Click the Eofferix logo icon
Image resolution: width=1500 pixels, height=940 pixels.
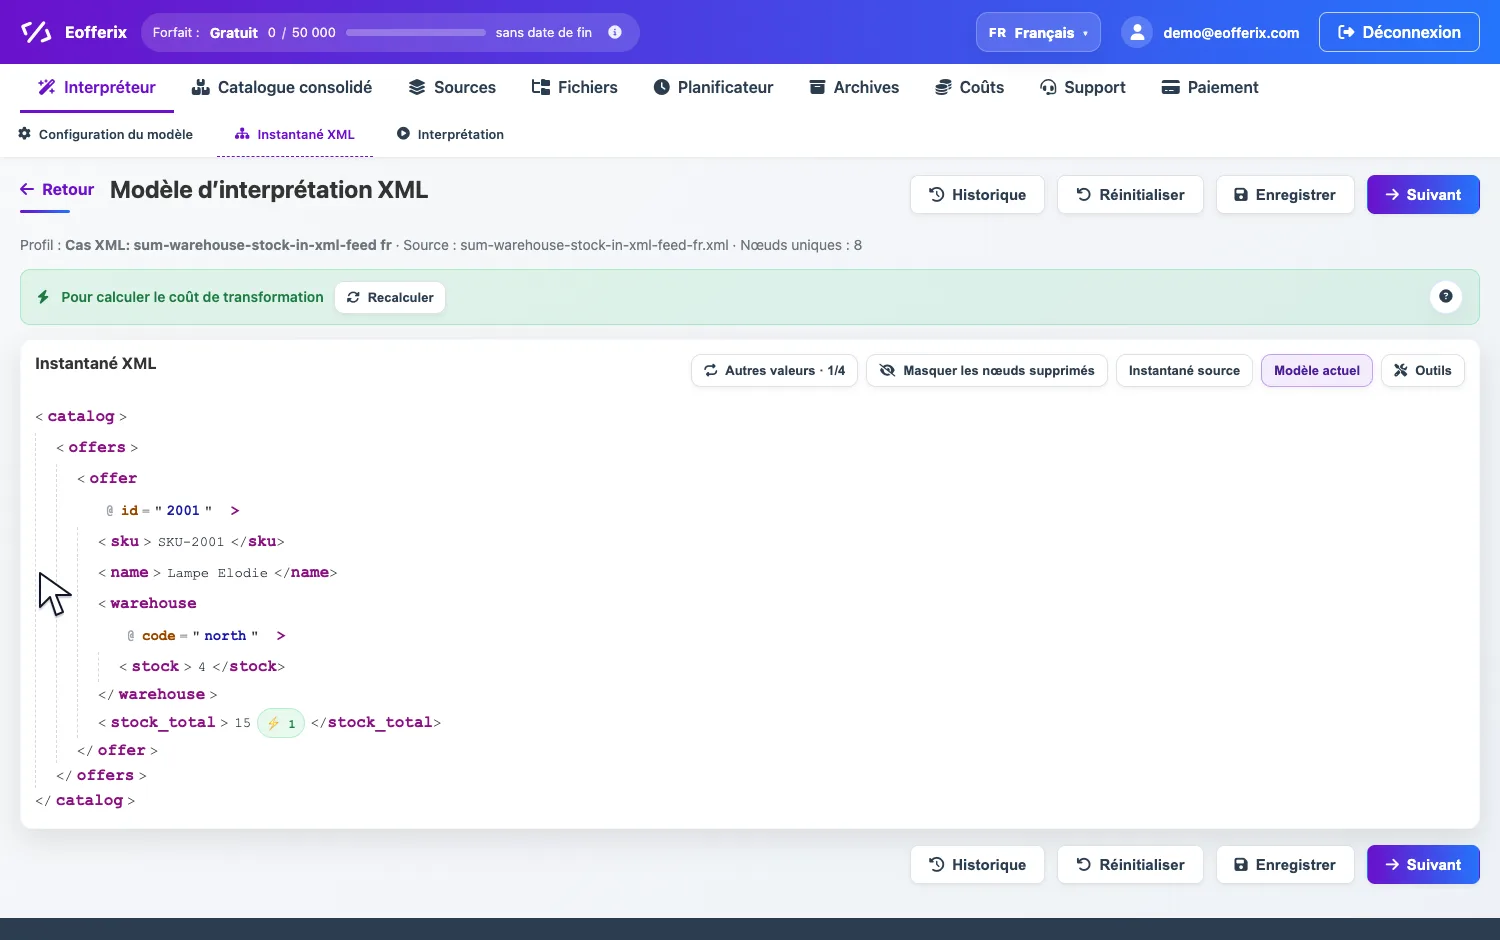[36, 32]
